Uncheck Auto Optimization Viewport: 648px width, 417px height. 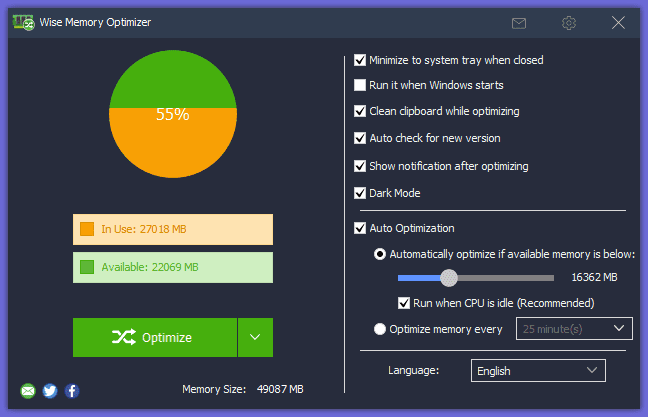tap(360, 228)
